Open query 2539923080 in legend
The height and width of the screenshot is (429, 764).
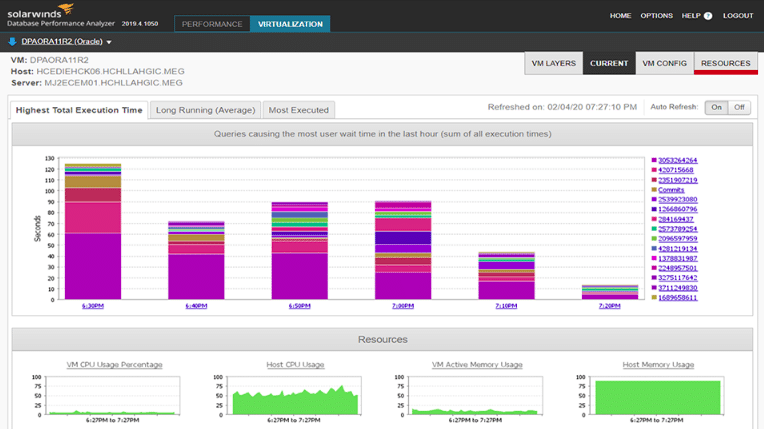point(677,199)
